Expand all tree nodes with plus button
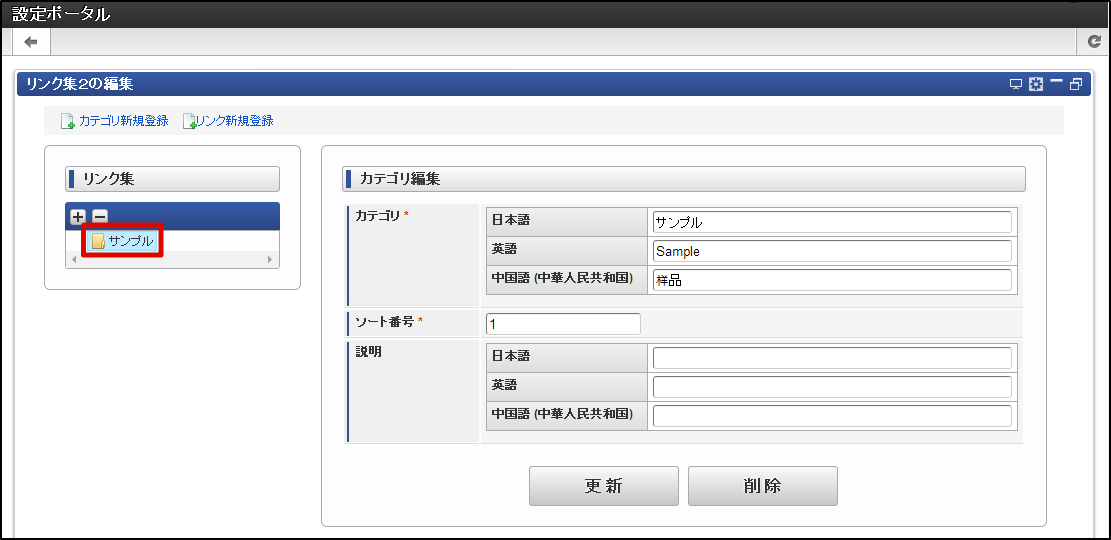1111x540 pixels. (x=78, y=217)
